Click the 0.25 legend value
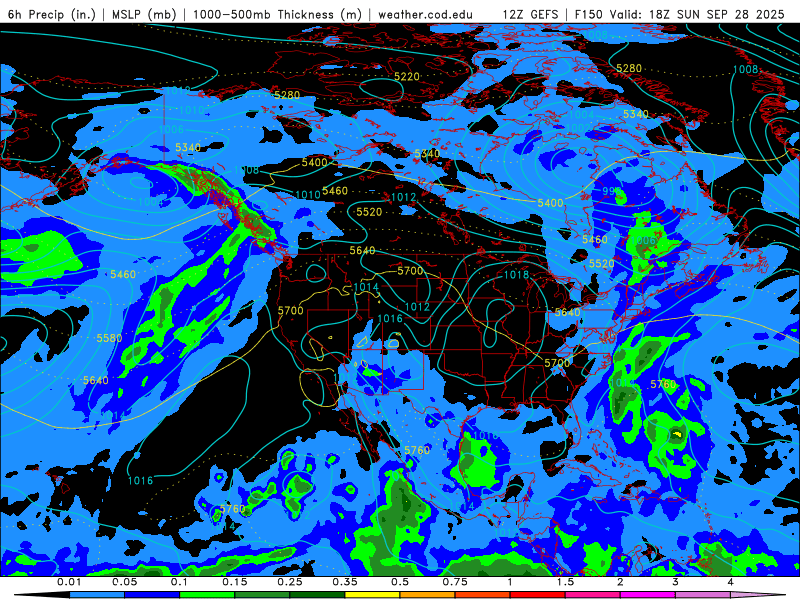800x600 pixels. [x=290, y=582]
